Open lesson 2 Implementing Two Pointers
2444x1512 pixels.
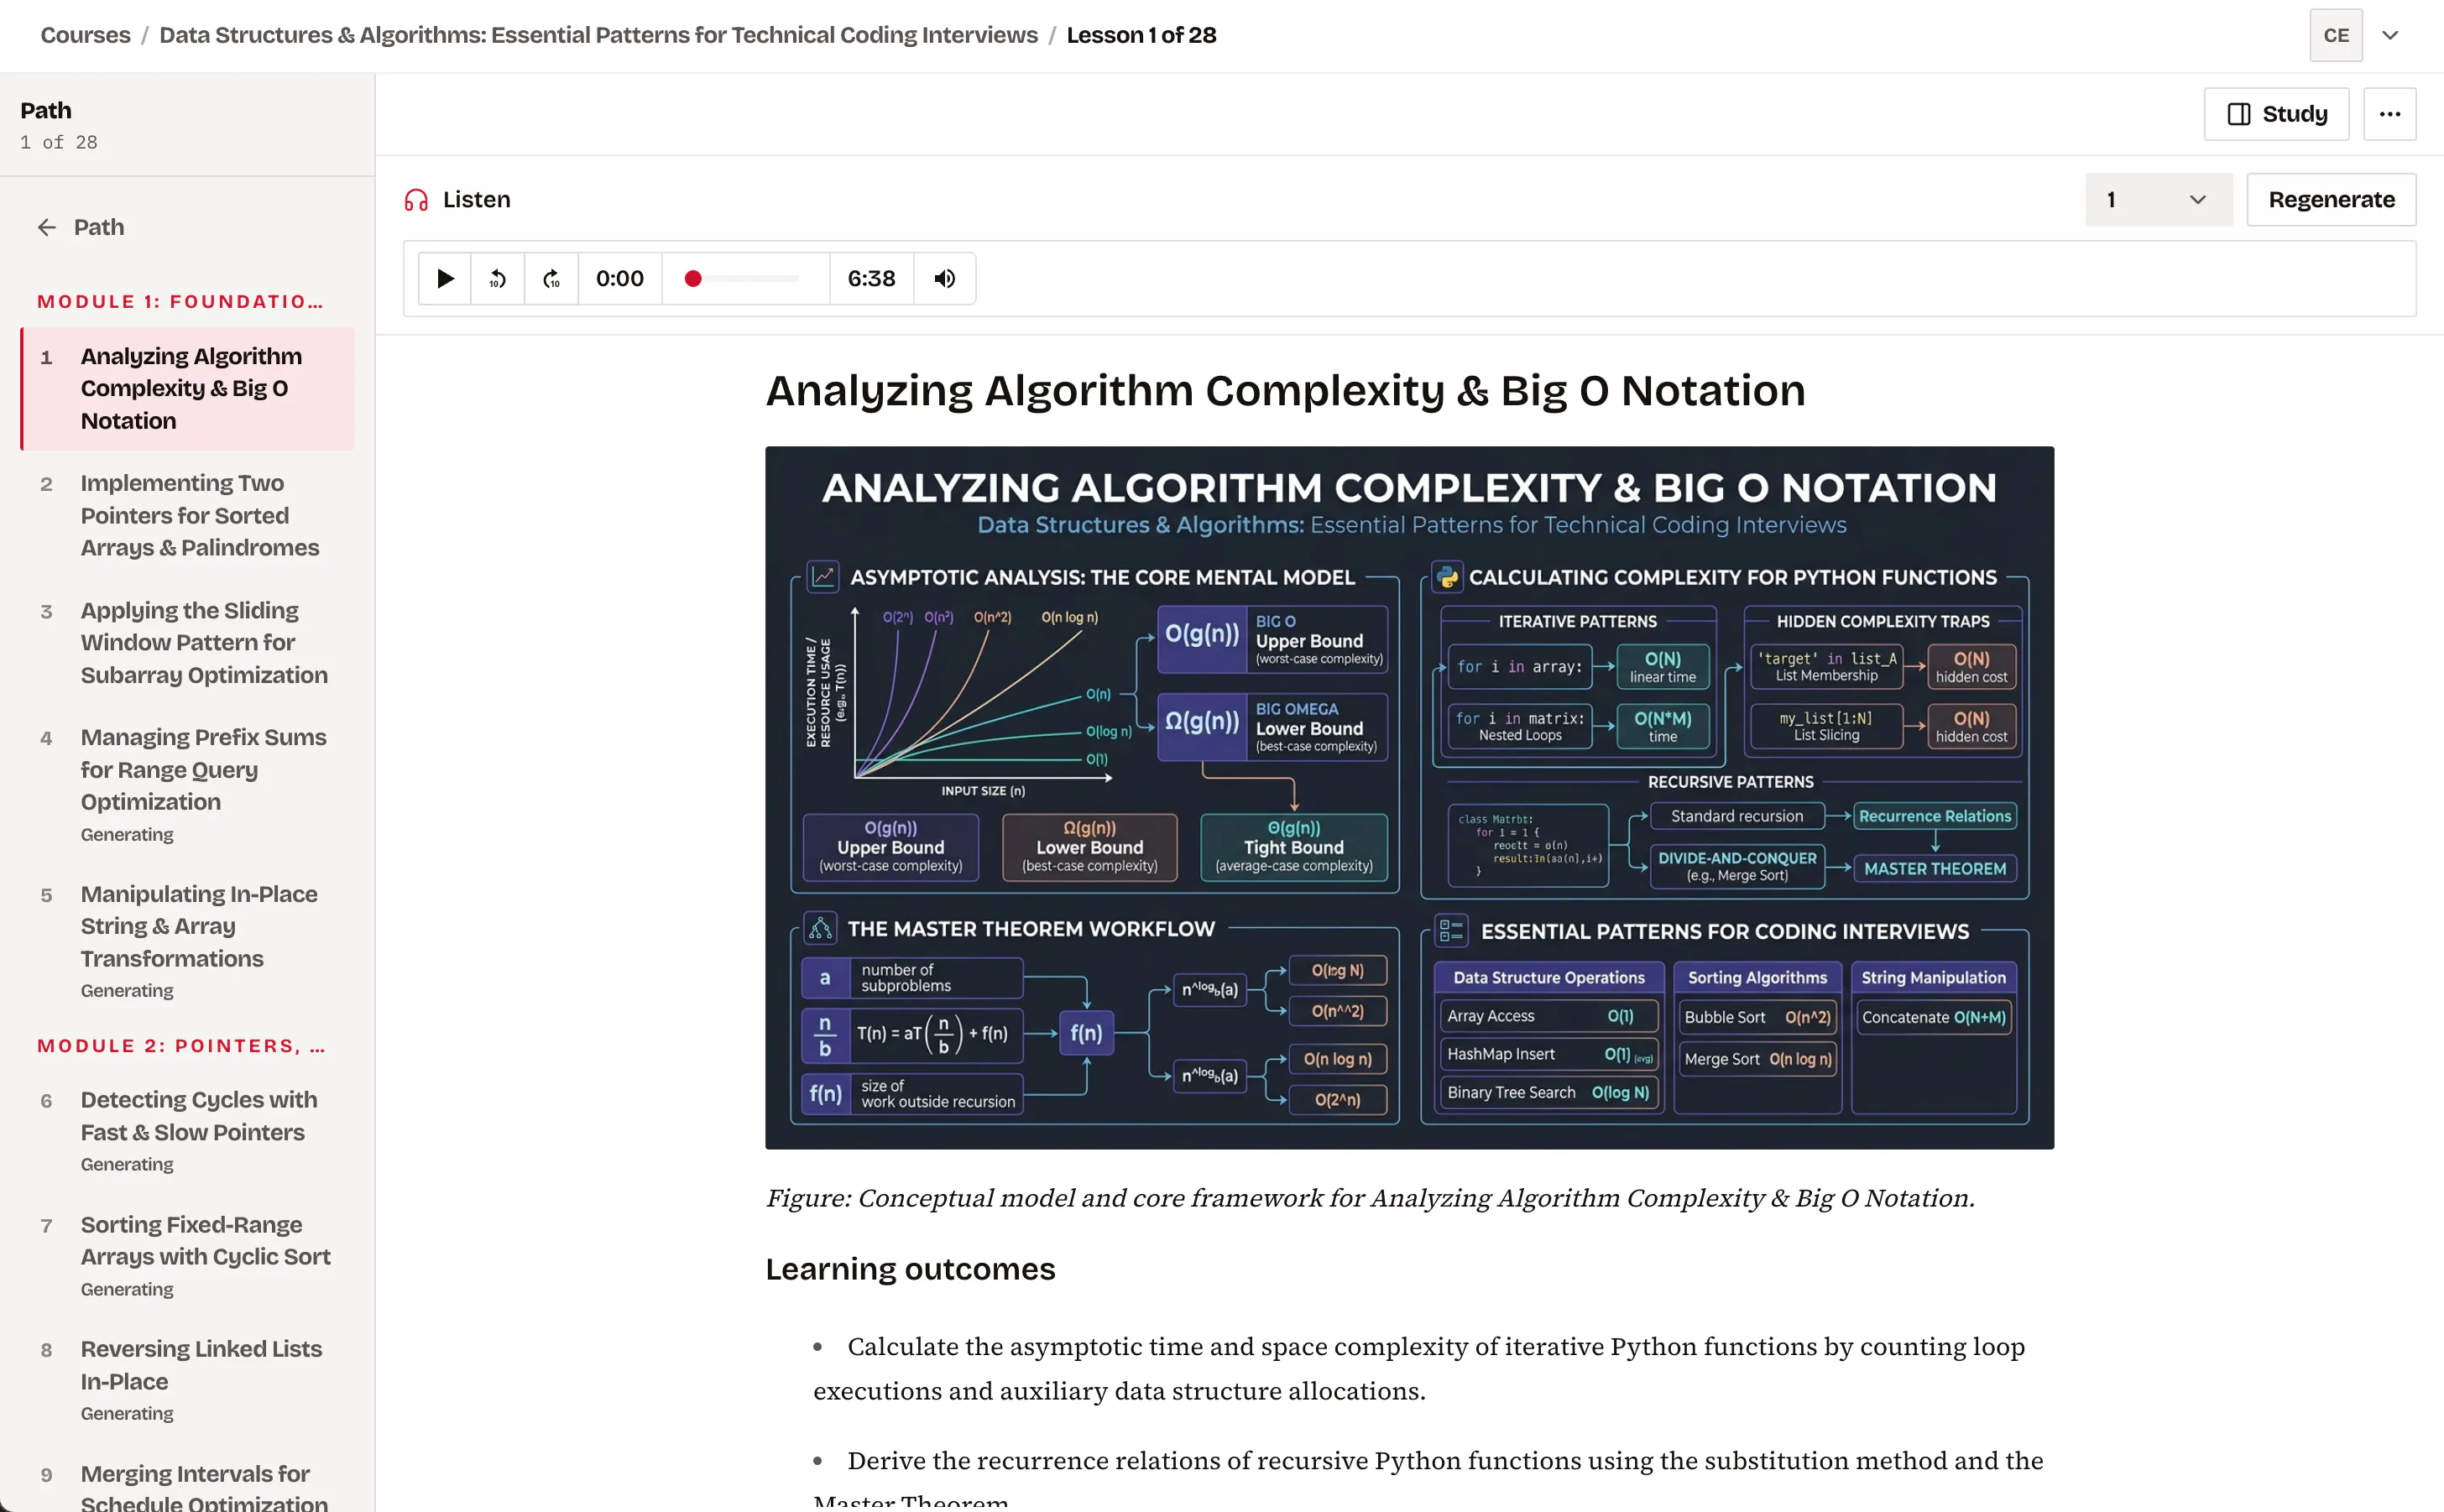(x=187, y=515)
